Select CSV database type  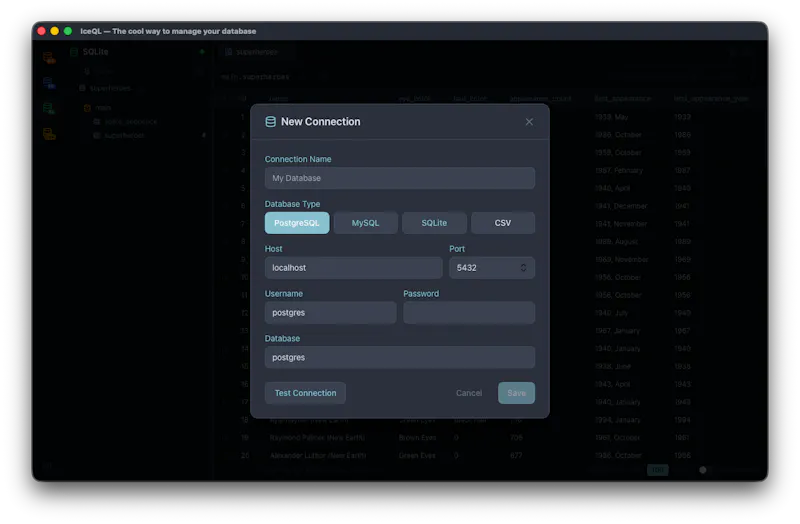[x=503, y=223]
